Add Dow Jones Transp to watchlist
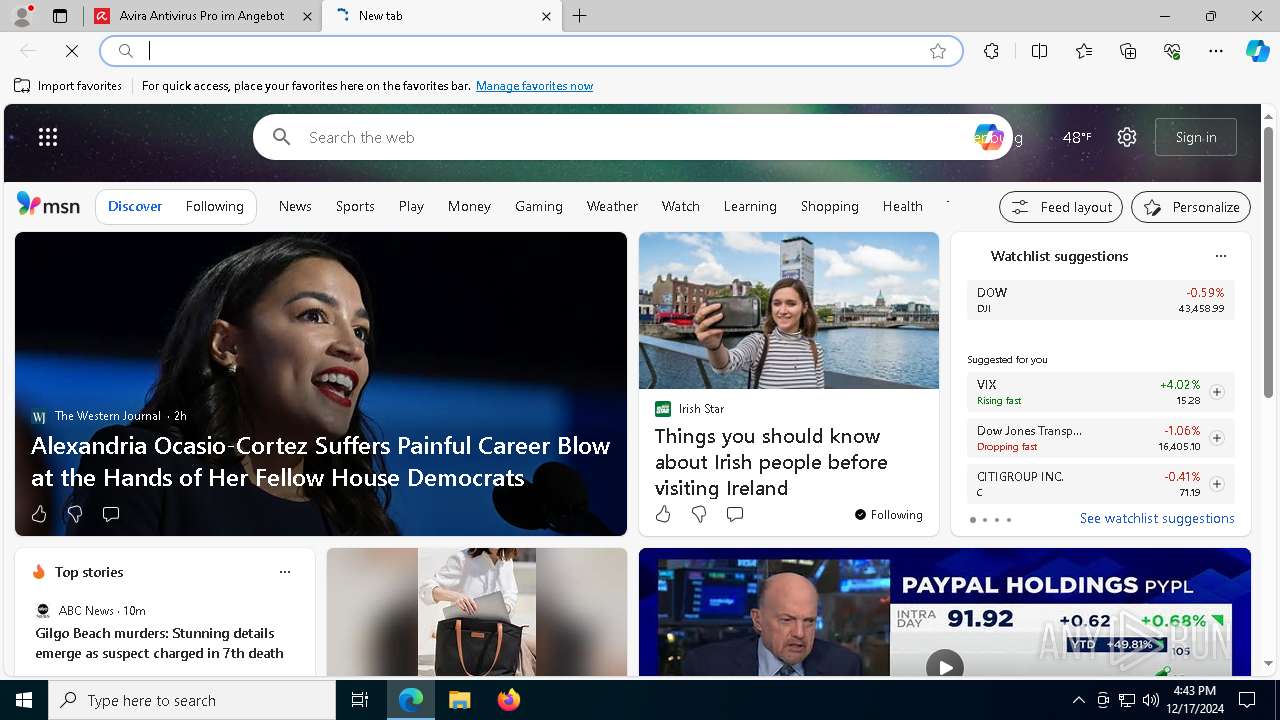 1217,438
